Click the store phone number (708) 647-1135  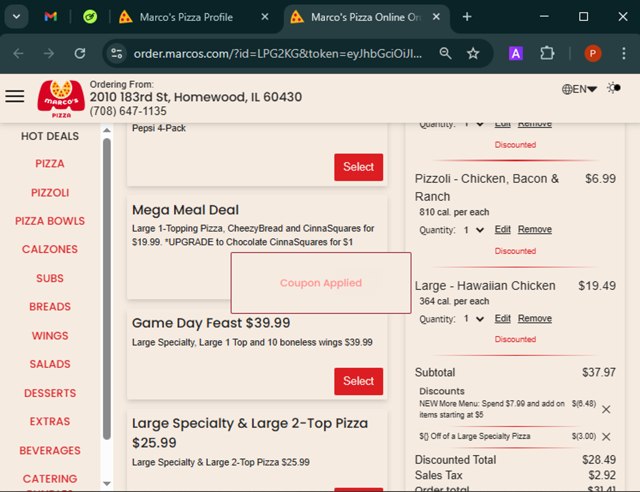(128, 111)
